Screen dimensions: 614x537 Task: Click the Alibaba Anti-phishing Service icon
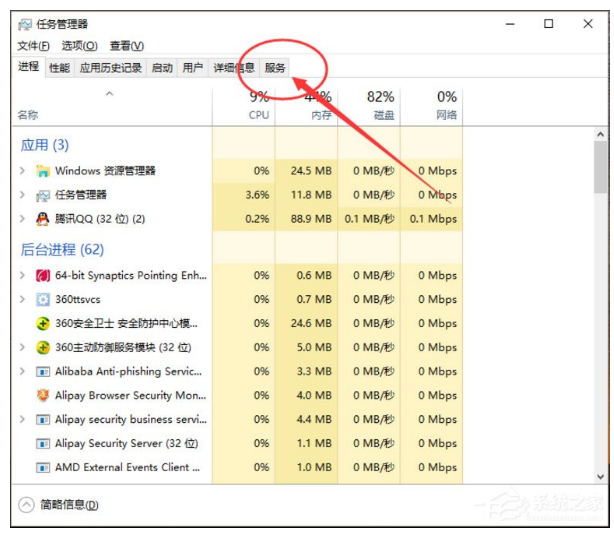[x=43, y=372]
